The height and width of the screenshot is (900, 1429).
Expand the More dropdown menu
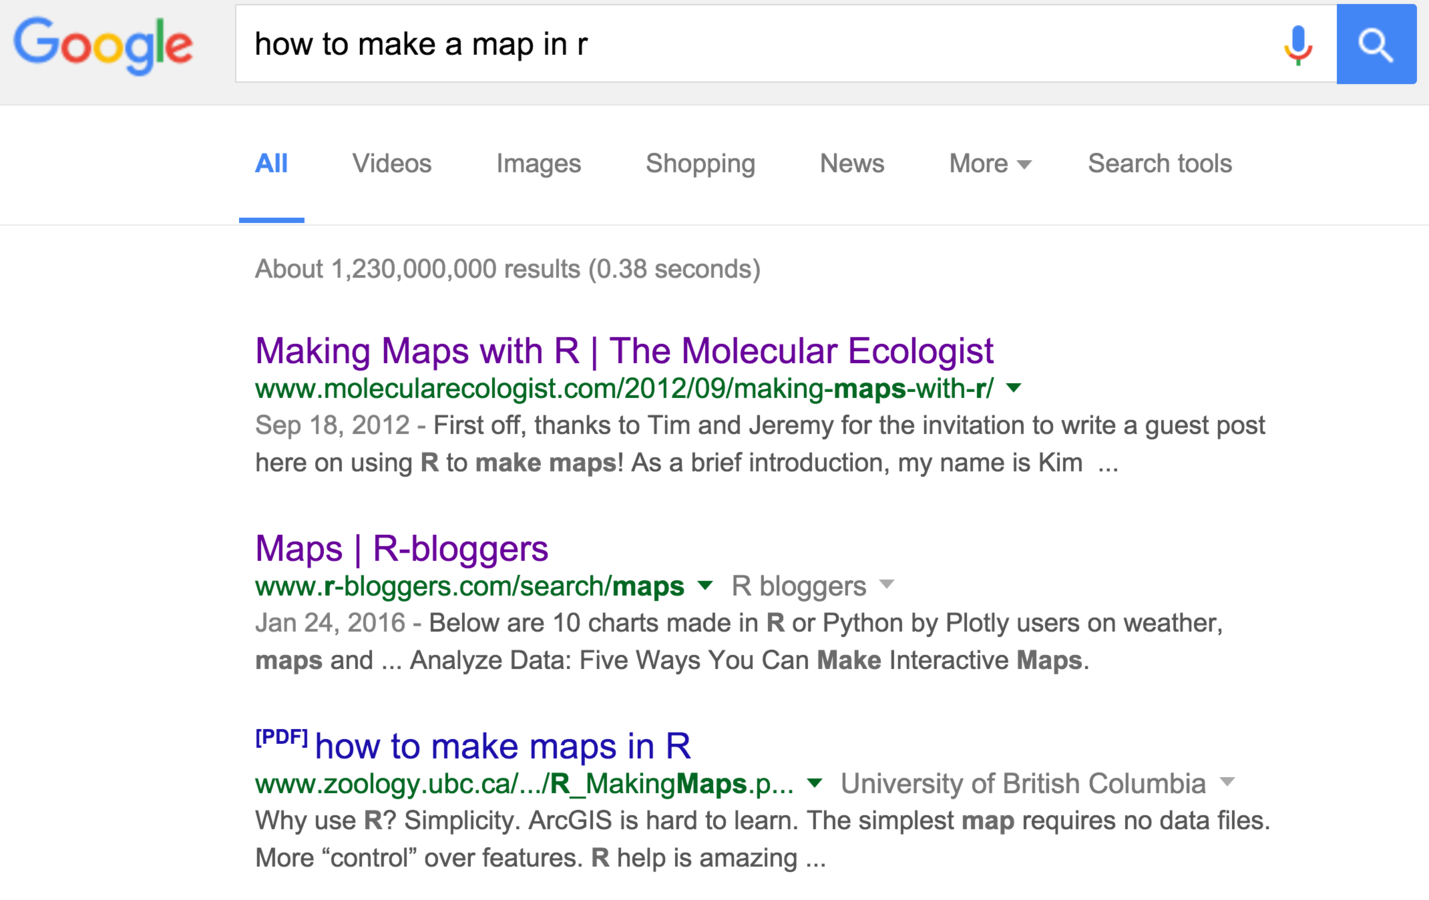tap(990, 164)
